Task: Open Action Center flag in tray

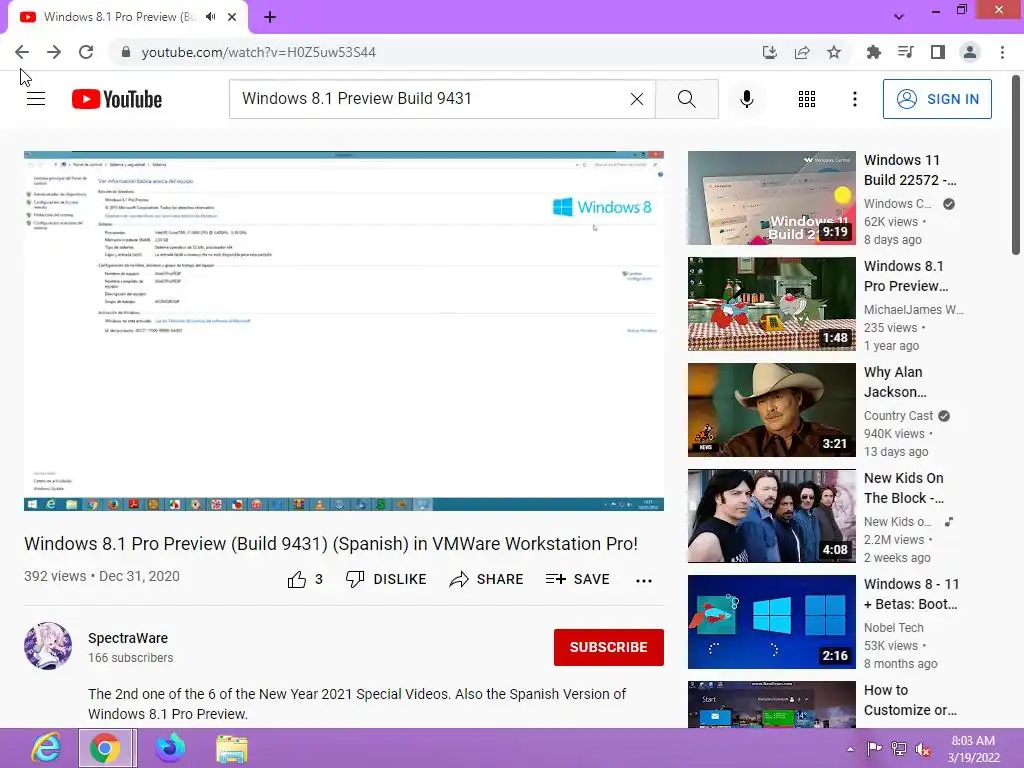Action: pos(874,749)
